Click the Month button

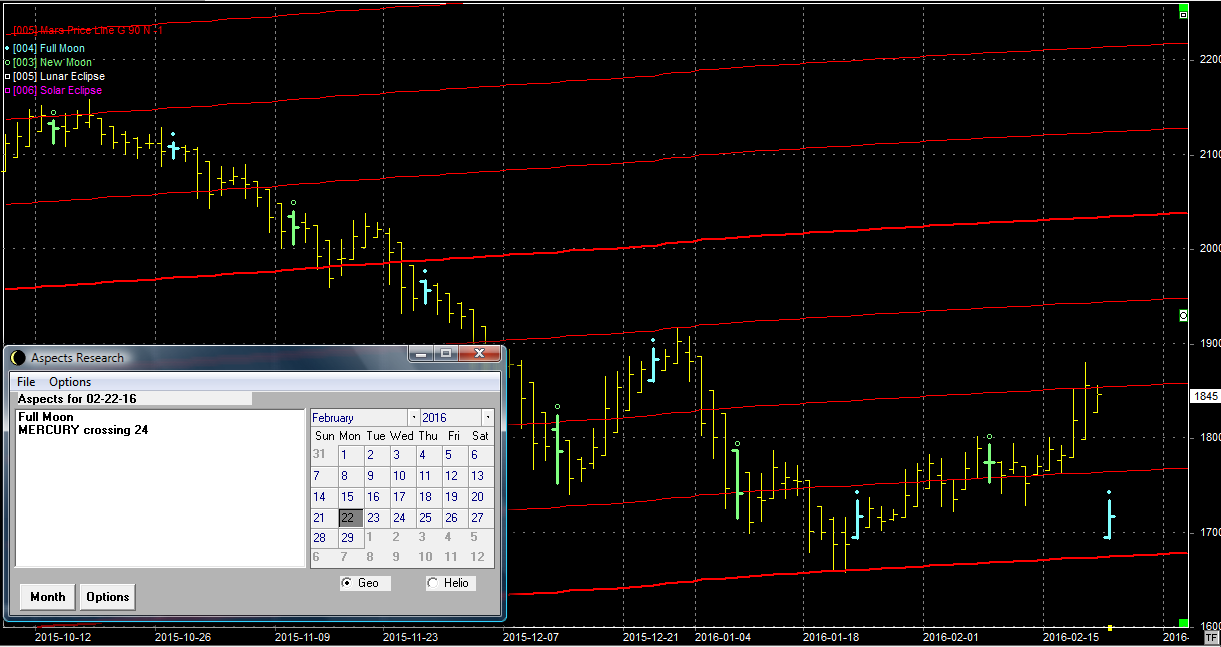click(47, 597)
